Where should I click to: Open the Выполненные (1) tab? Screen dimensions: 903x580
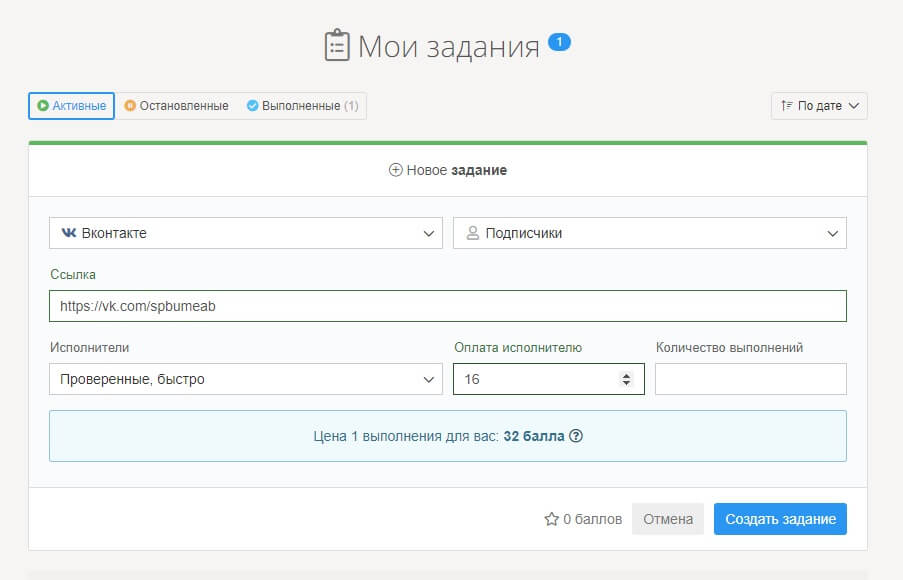[302, 106]
